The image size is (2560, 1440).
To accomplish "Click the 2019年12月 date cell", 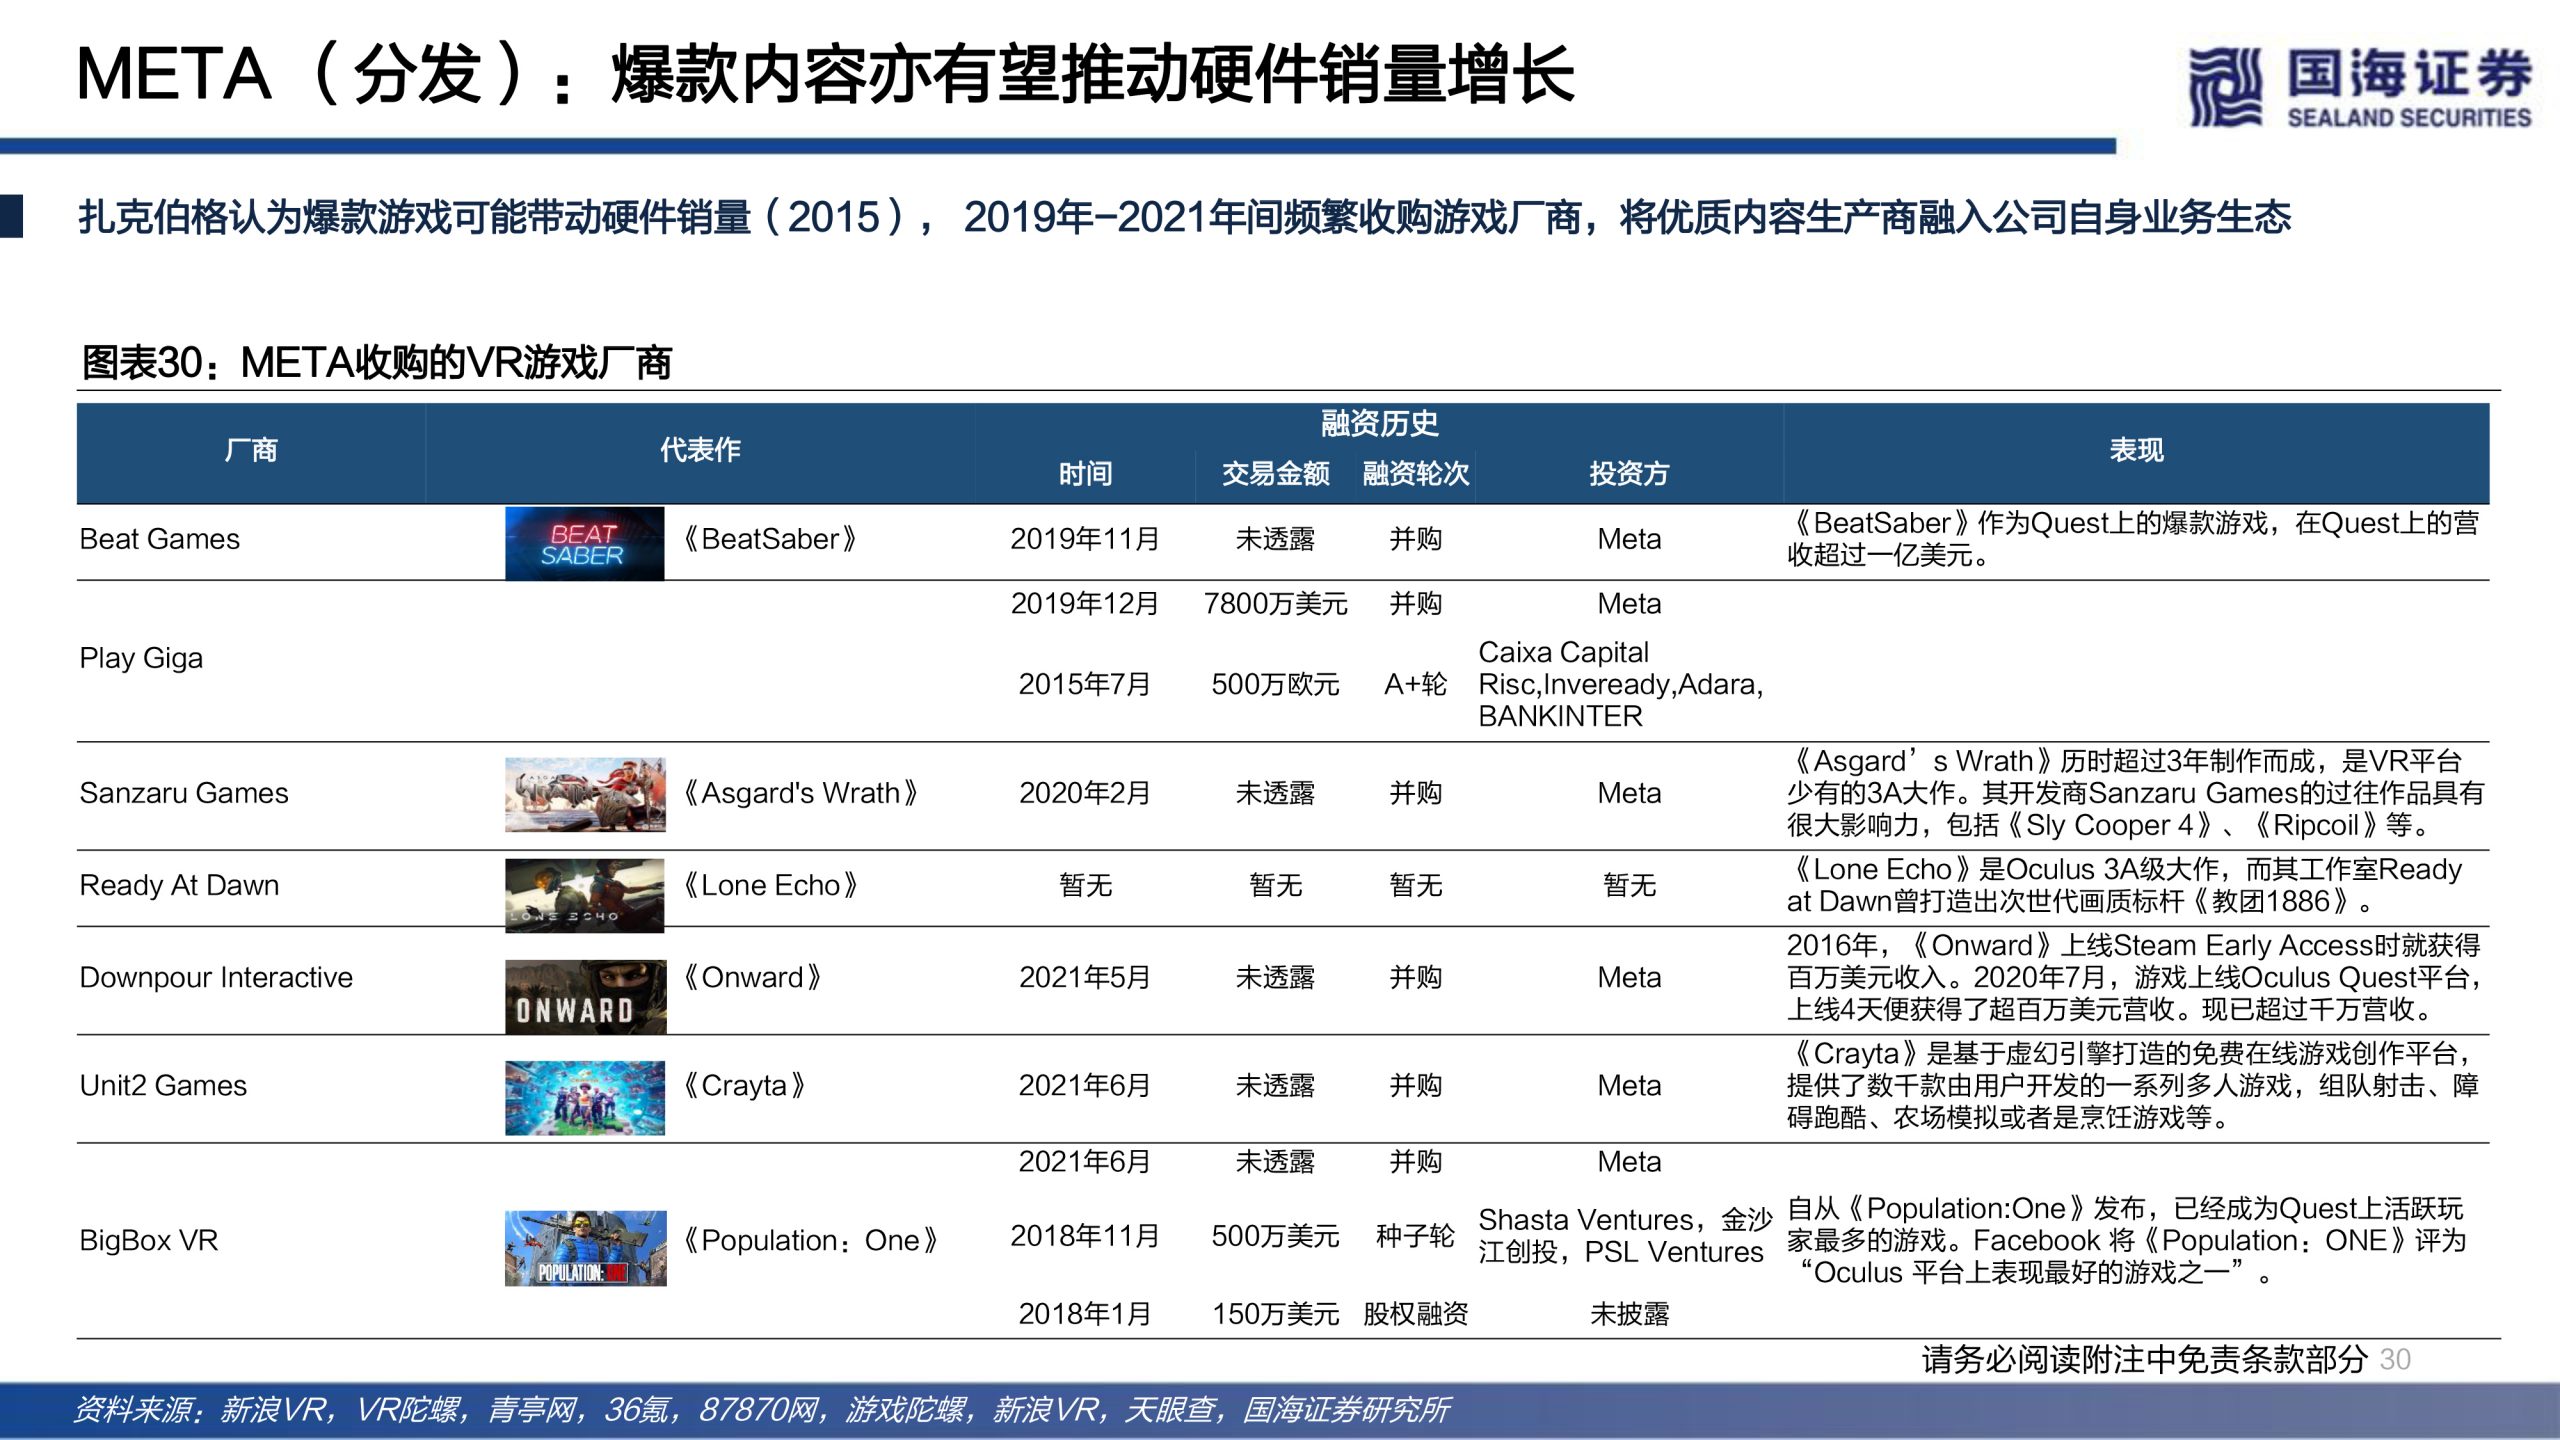I will (1085, 604).
